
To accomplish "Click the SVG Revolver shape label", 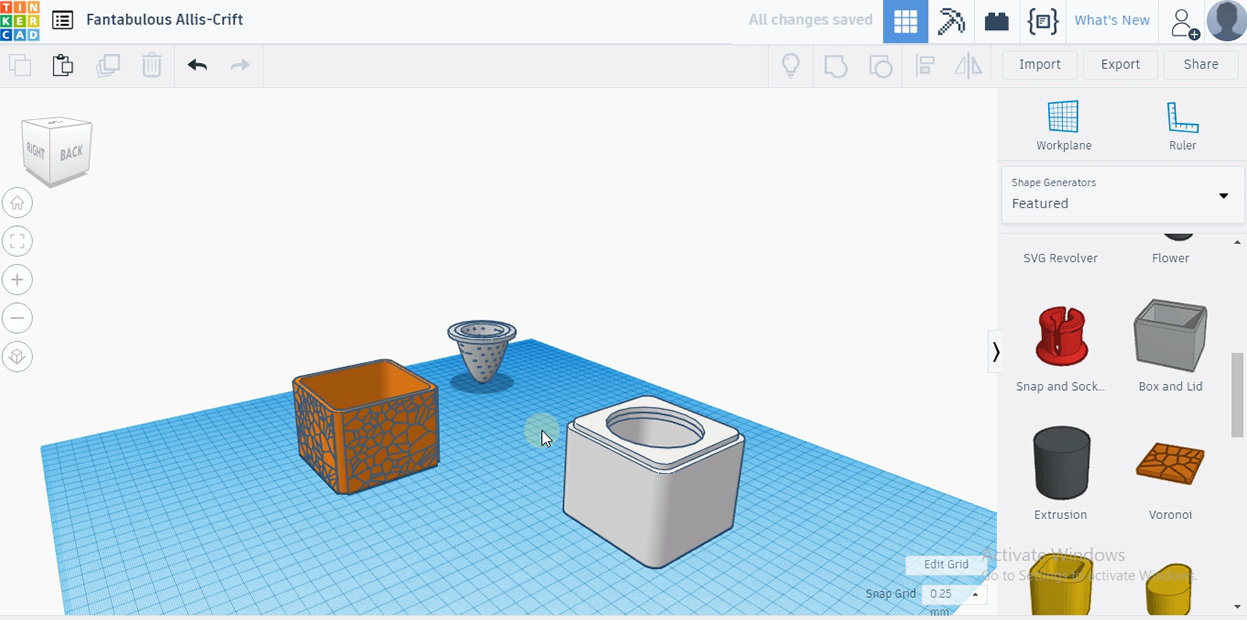I will click(x=1060, y=258).
